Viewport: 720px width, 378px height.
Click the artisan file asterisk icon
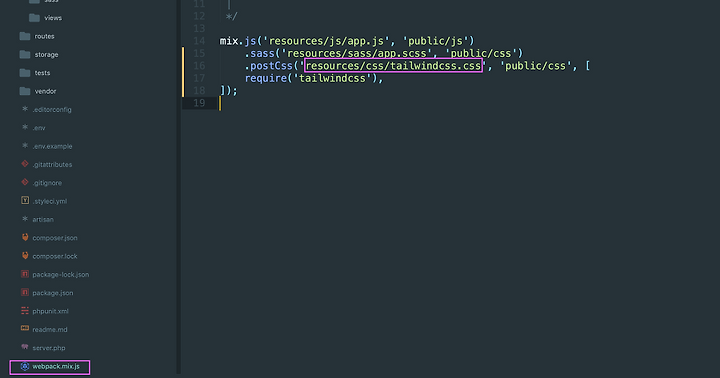point(25,219)
